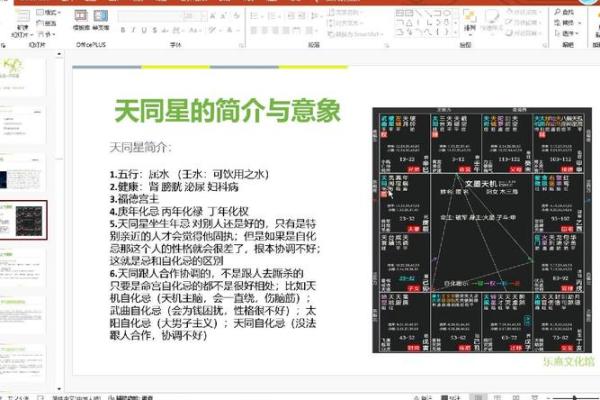Screen dimensions: 600x400
Task: Toggle the Notes pane in status bar
Action: pyautogui.click(x=423, y=398)
